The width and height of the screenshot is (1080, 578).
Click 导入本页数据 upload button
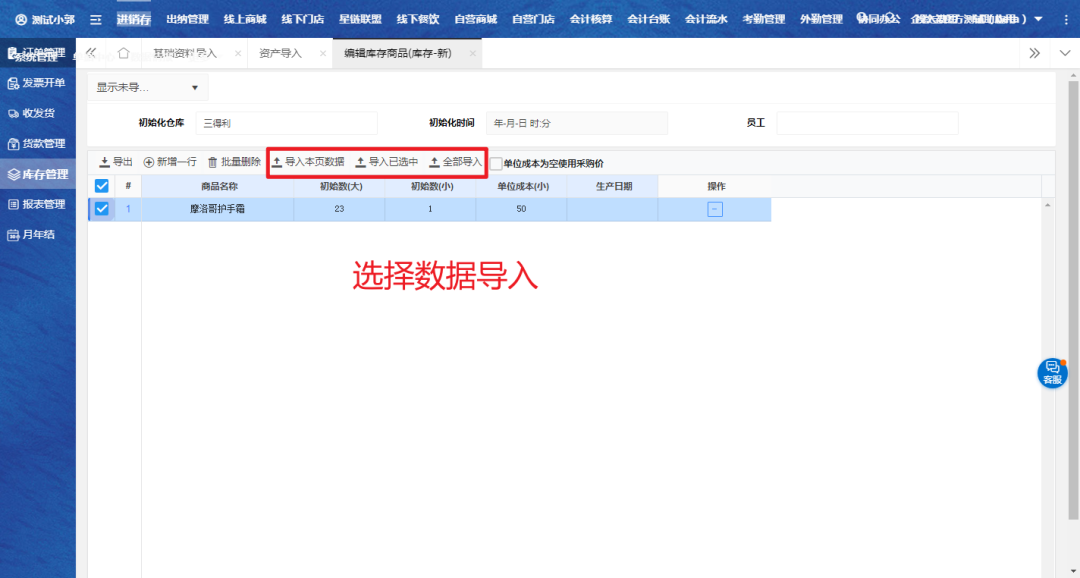pyautogui.click(x=308, y=162)
